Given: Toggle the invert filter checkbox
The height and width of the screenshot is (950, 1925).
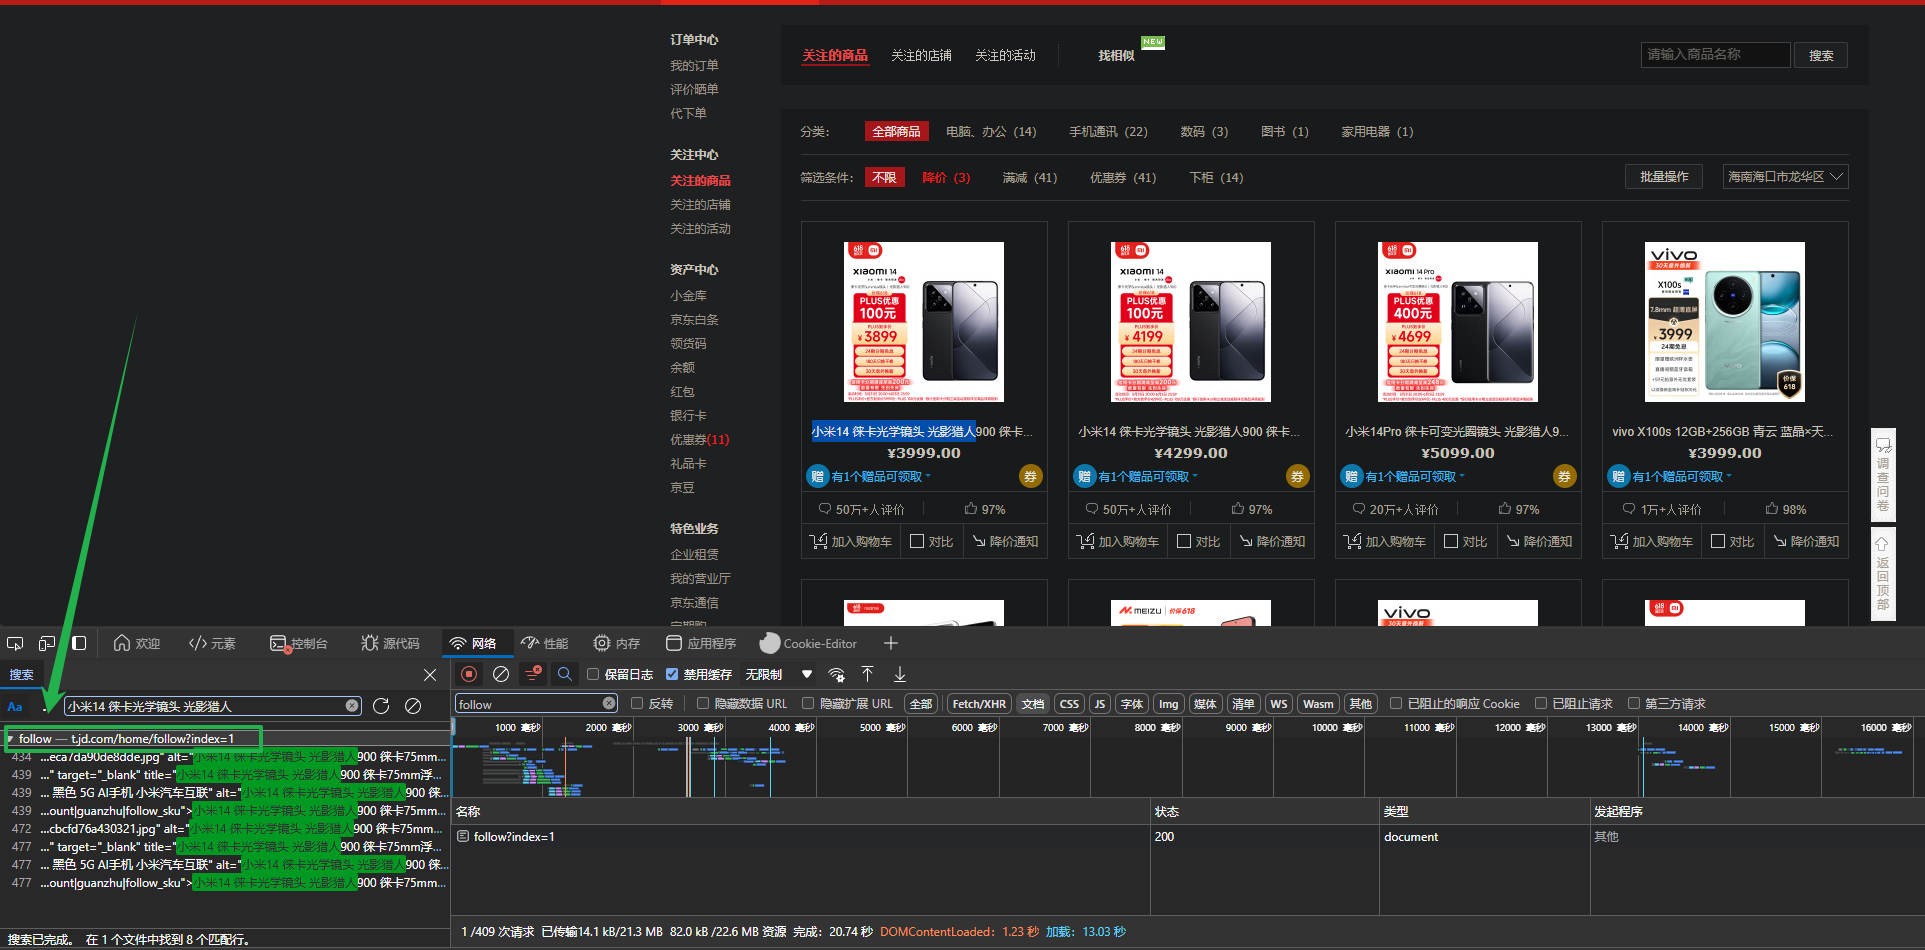Looking at the screenshot, I should [637, 703].
